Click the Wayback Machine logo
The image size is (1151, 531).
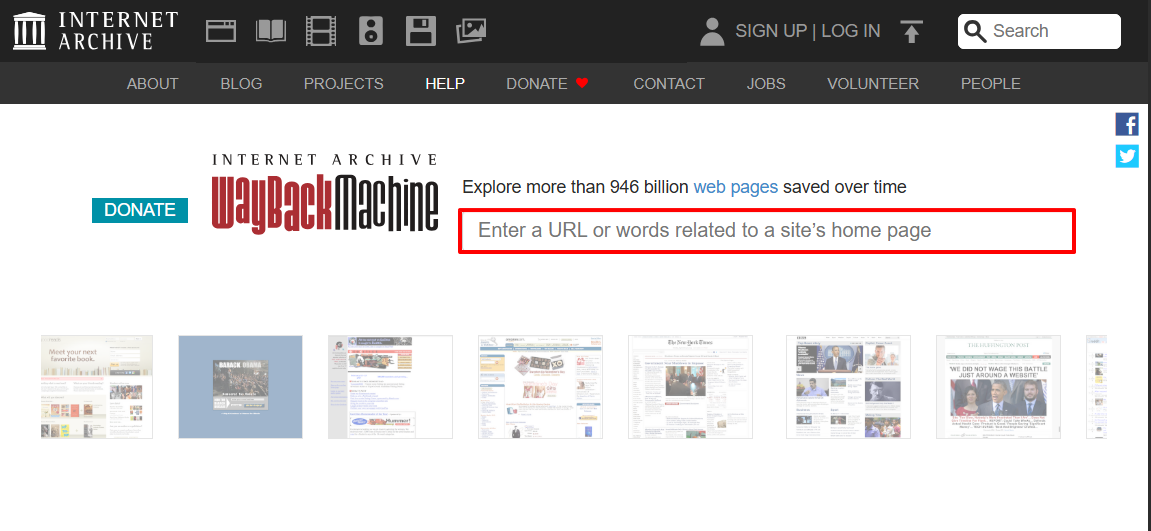[x=325, y=193]
